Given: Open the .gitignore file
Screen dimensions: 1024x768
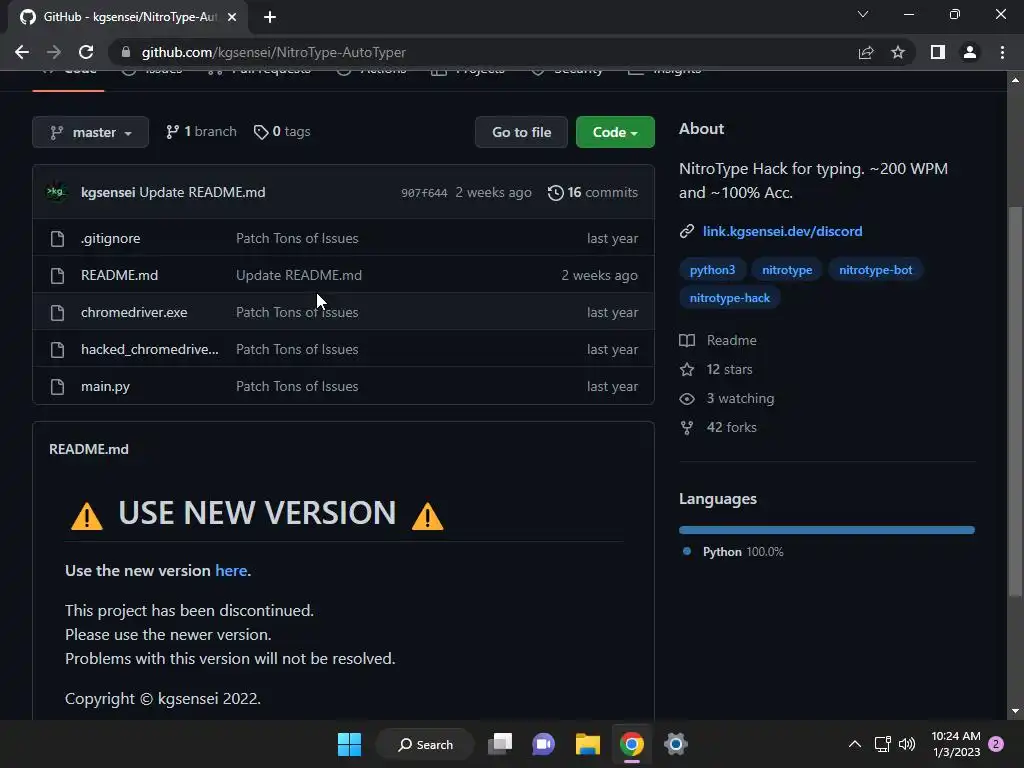Looking at the screenshot, I should tap(110, 238).
